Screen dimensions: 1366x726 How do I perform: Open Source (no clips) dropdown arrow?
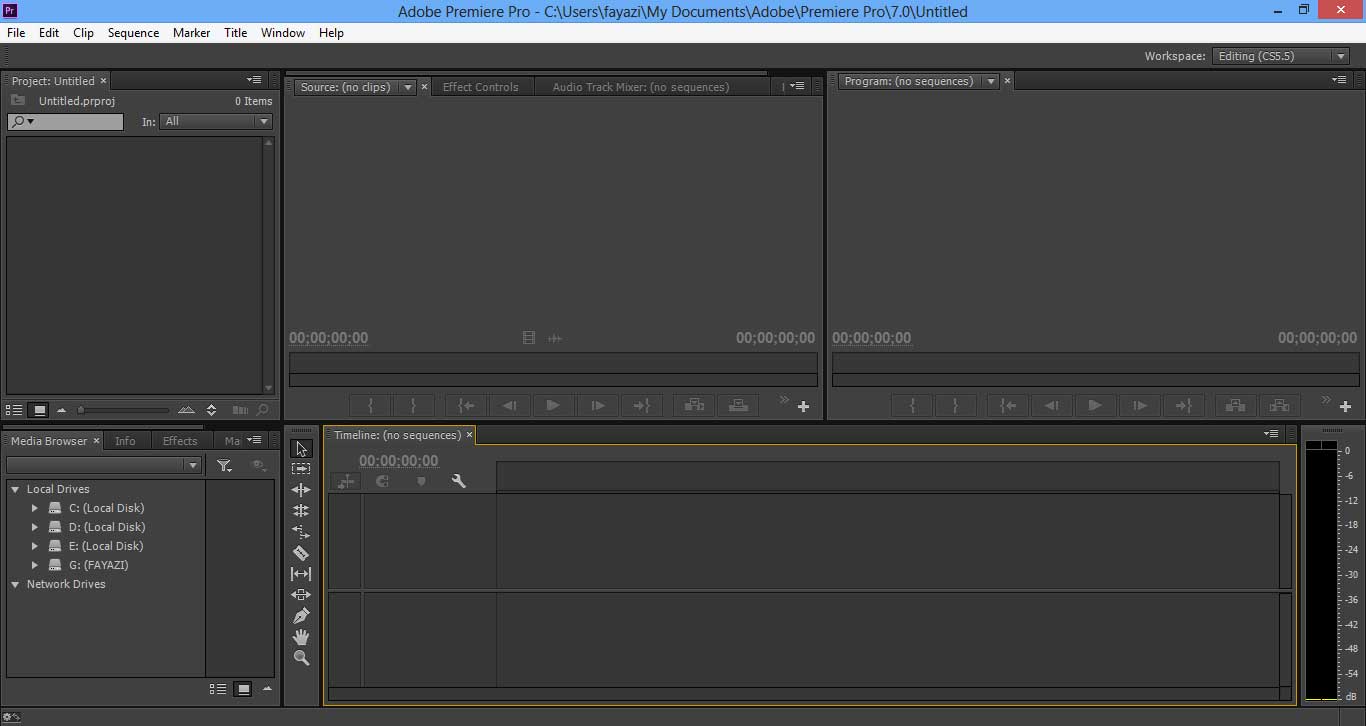tap(407, 87)
